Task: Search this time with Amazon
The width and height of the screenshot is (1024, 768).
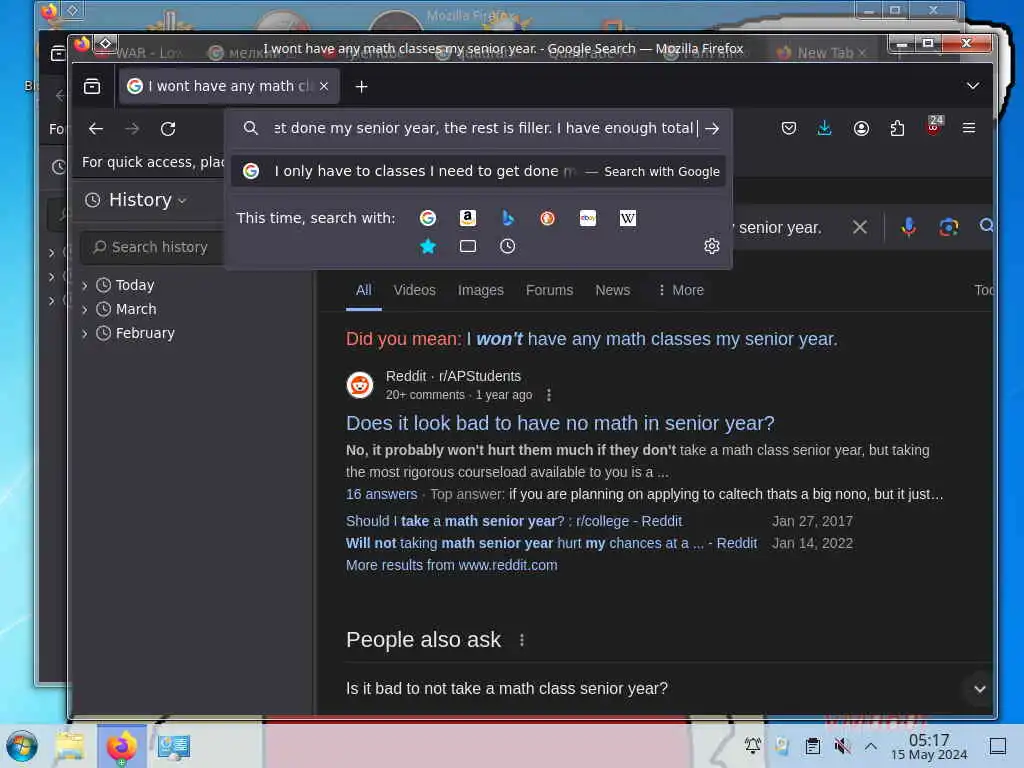Action: (468, 218)
